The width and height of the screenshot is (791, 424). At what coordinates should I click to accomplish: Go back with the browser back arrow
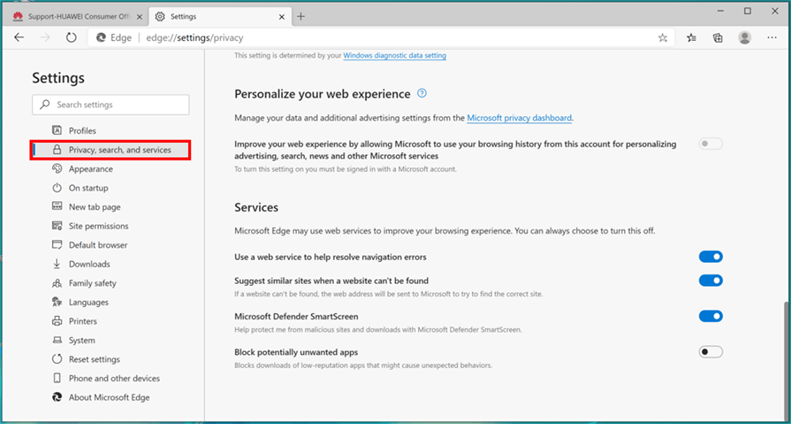click(19, 38)
